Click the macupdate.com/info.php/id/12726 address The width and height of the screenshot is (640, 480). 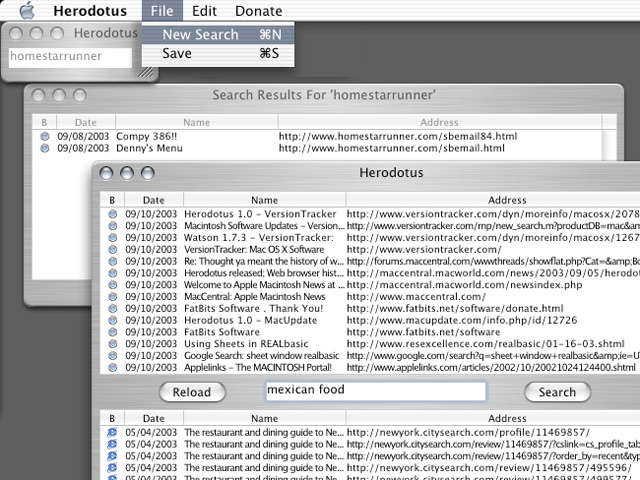(462, 320)
